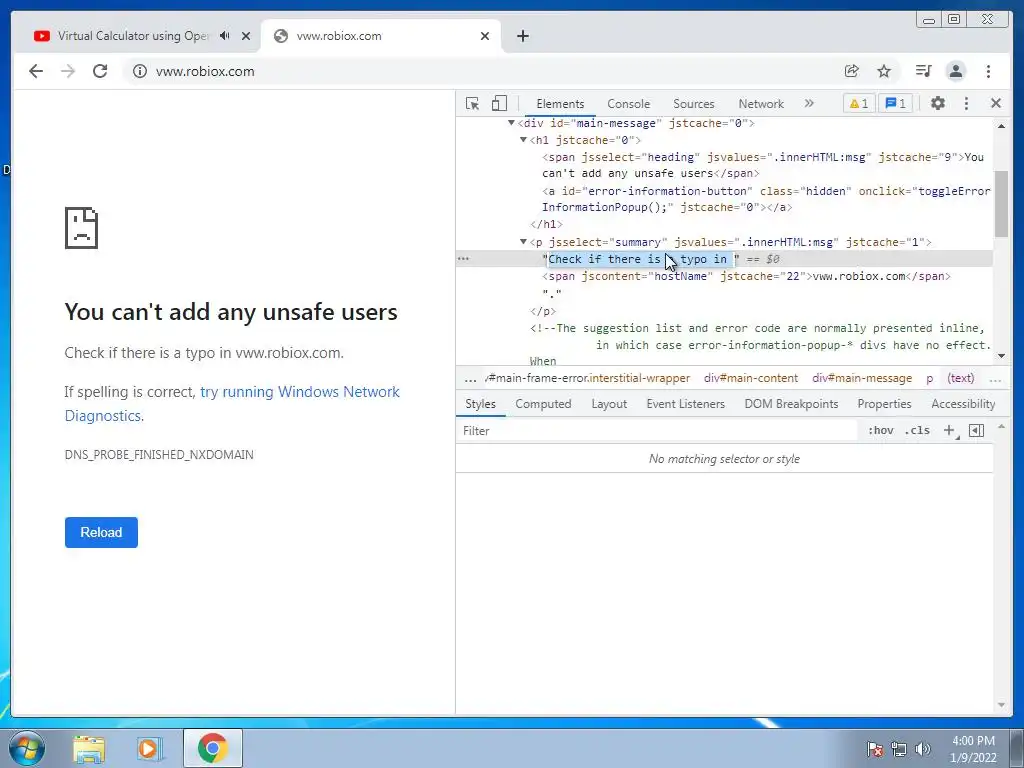Open the Event Listeners tab
The width and height of the screenshot is (1024, 768).
tap(686, 404)
